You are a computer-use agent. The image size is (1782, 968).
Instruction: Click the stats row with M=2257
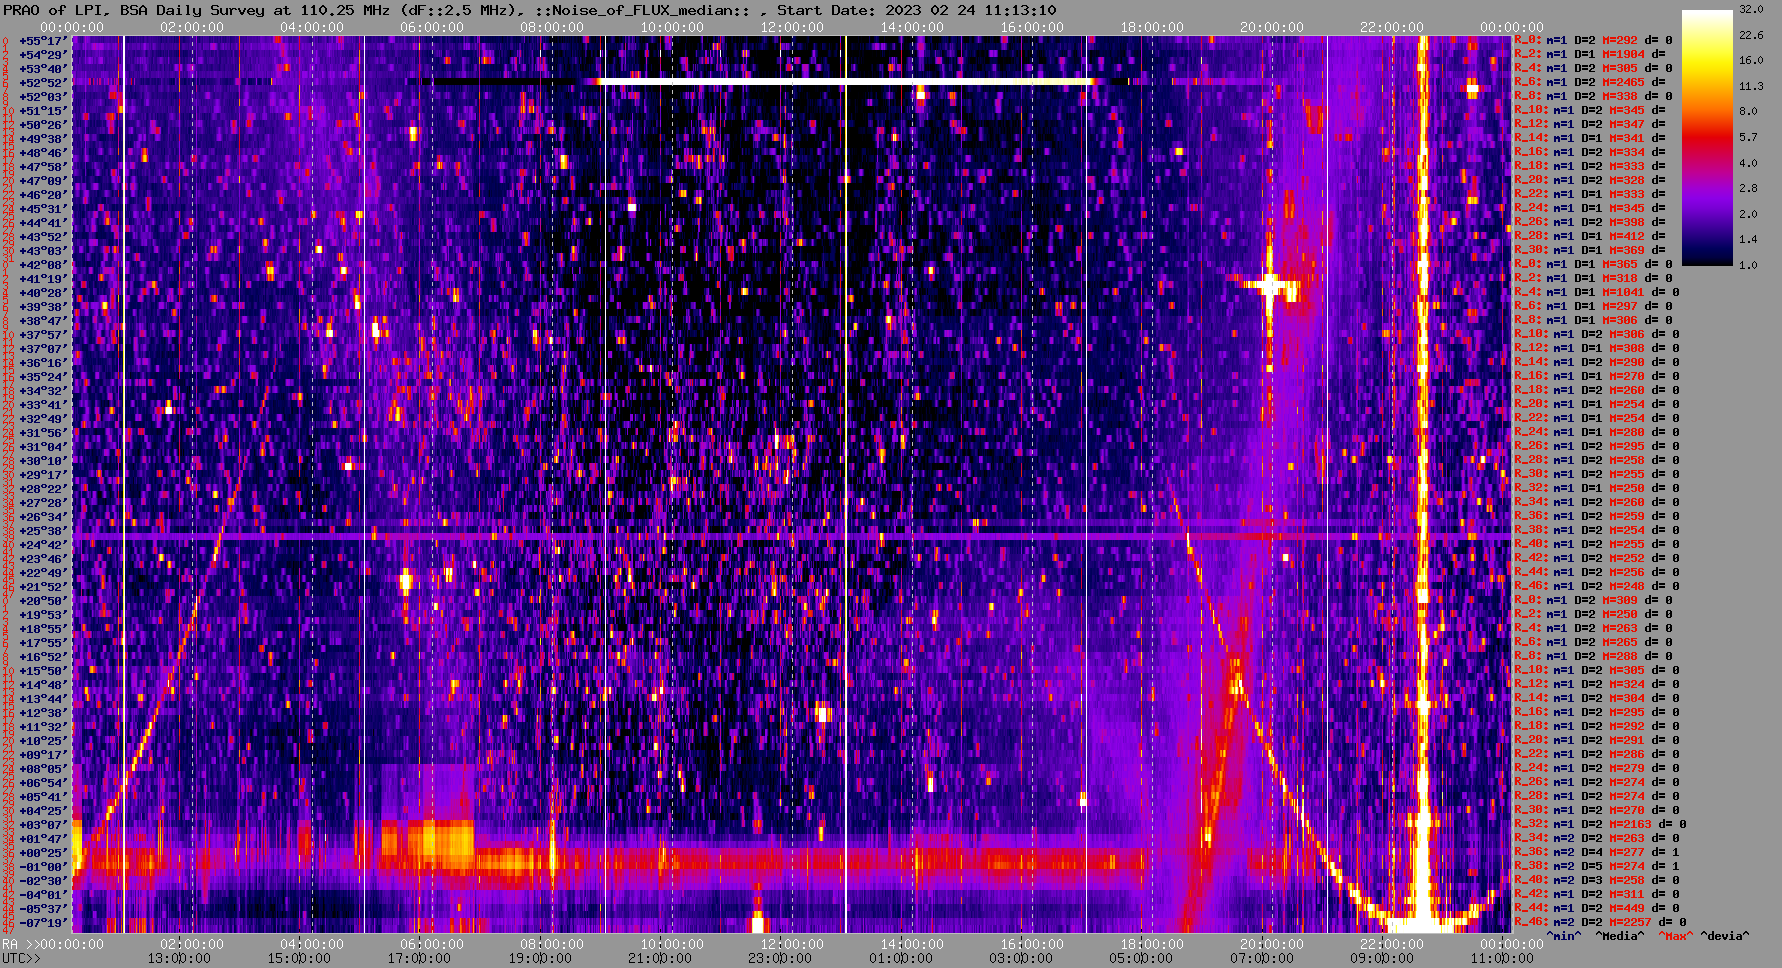1600,922
